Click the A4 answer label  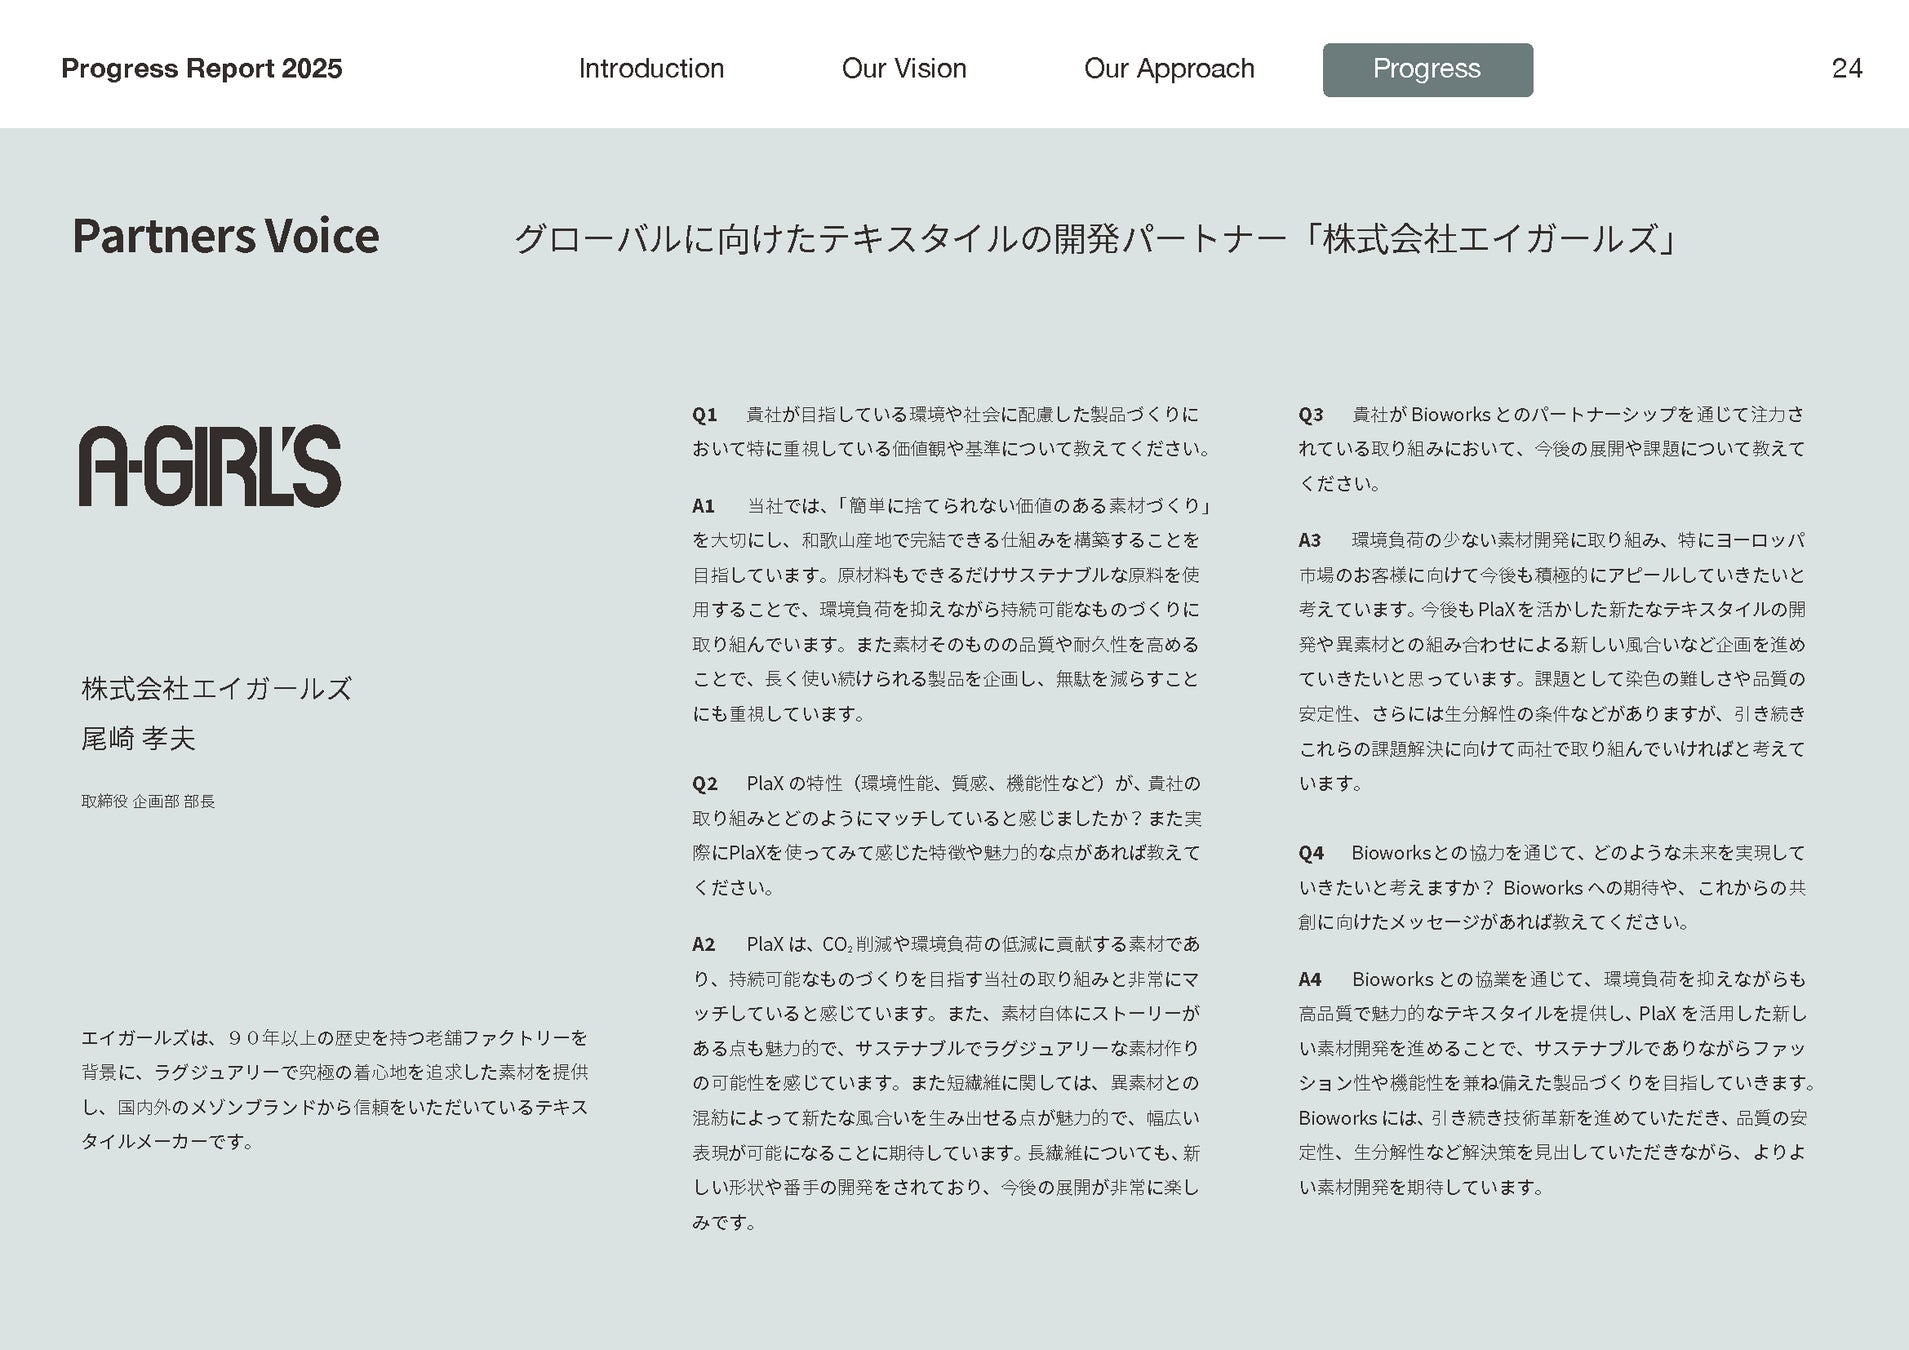tap(1310, 979)
